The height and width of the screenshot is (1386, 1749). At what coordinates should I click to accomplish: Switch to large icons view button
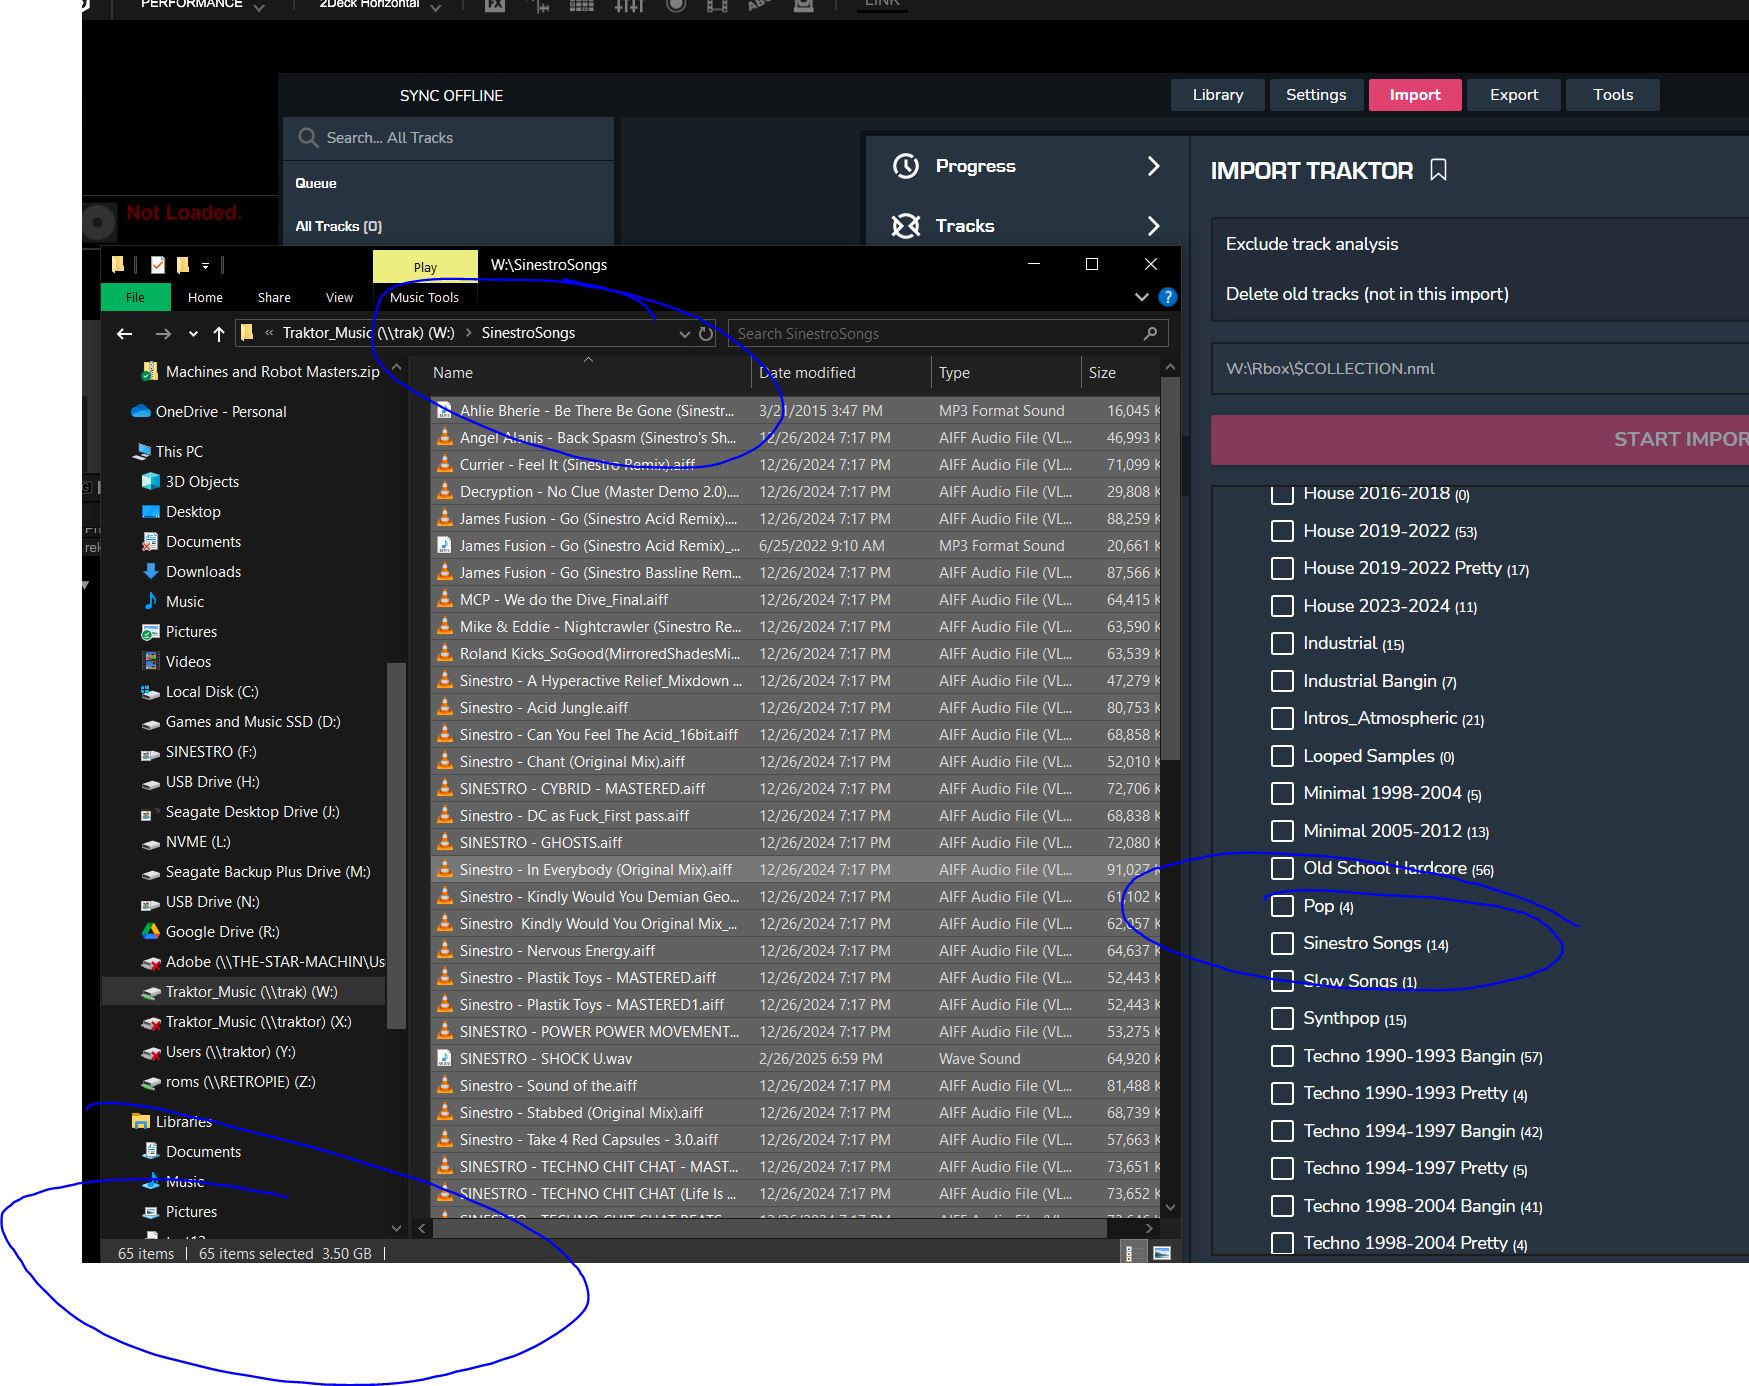1161,1253
